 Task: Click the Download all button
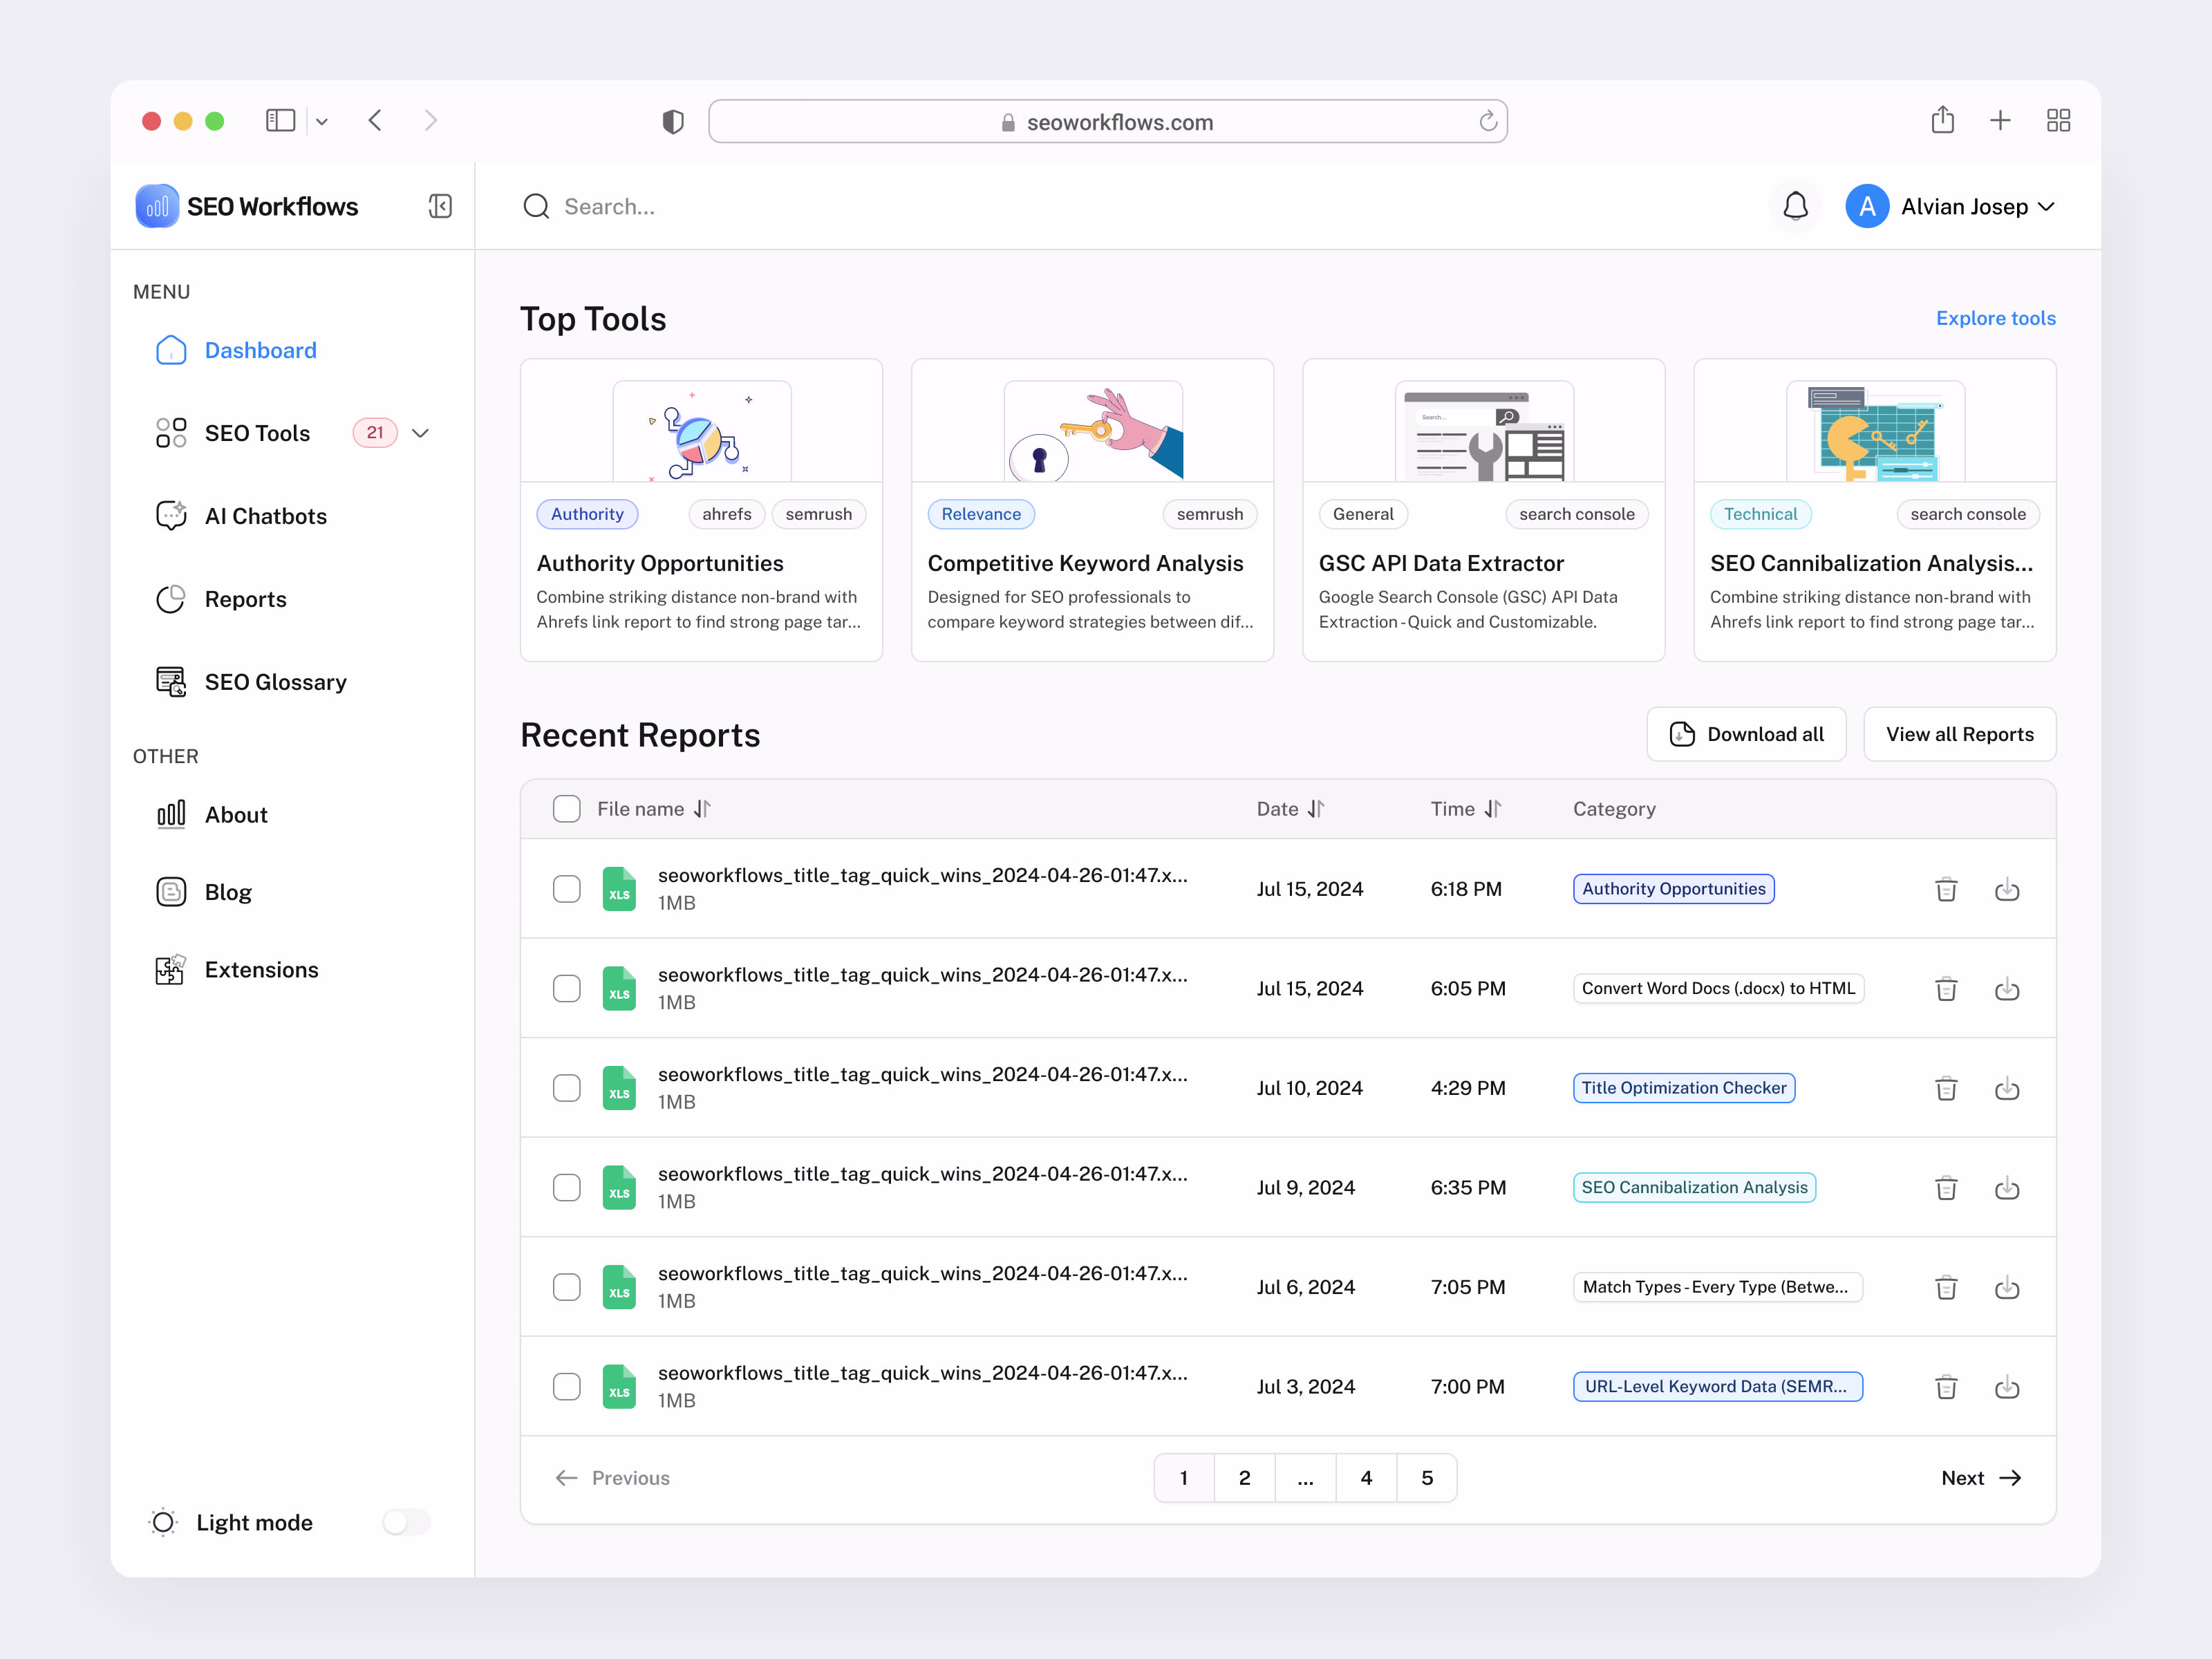[1745, 734]
